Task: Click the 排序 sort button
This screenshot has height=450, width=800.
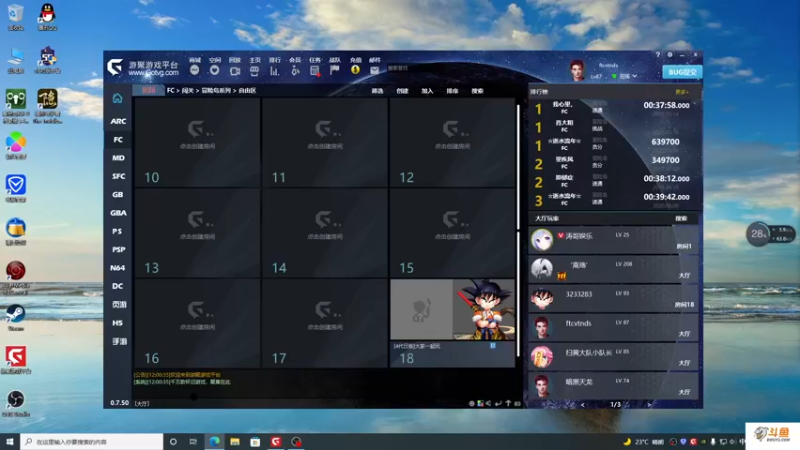Action: [452, 91]
